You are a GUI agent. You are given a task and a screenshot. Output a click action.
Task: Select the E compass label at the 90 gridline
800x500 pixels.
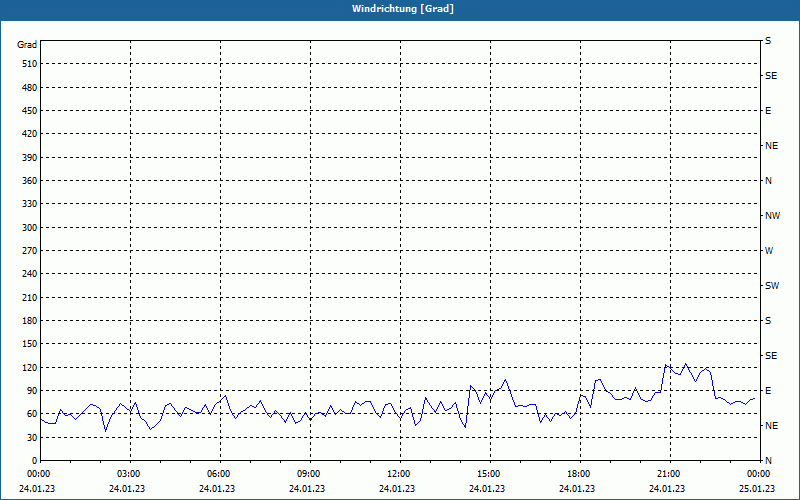click(x=768, y=391)
